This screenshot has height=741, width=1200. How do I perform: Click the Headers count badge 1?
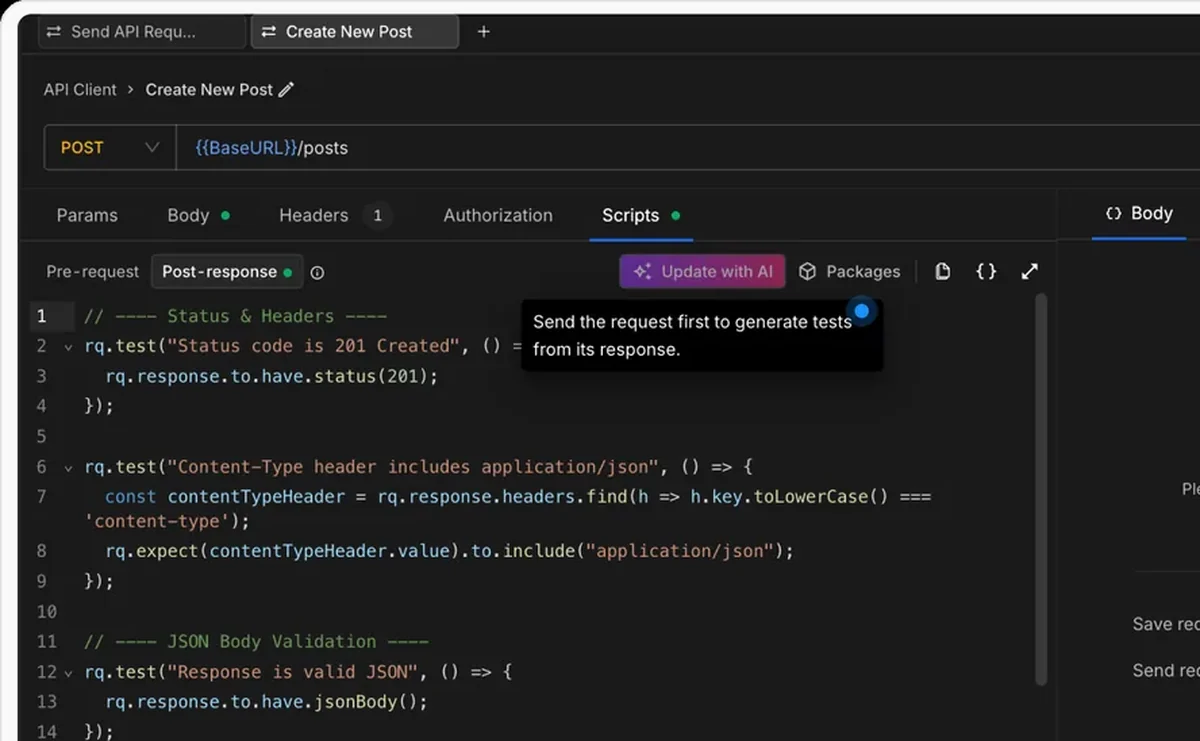[377, 215]
